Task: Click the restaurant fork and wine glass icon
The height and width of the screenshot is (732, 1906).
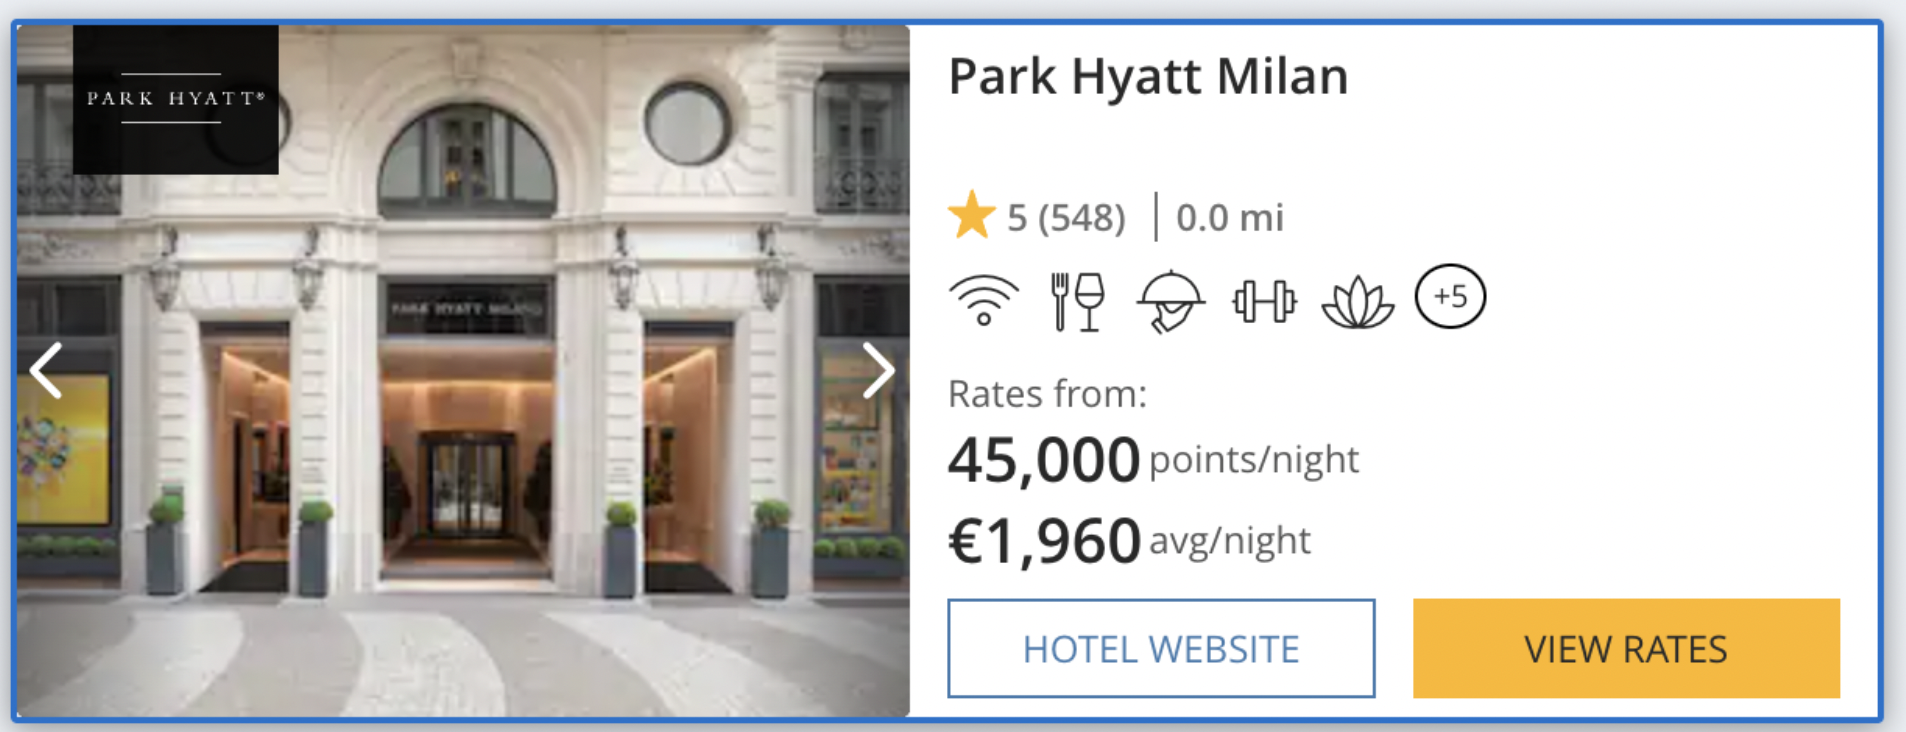Action: (1078, 301)
